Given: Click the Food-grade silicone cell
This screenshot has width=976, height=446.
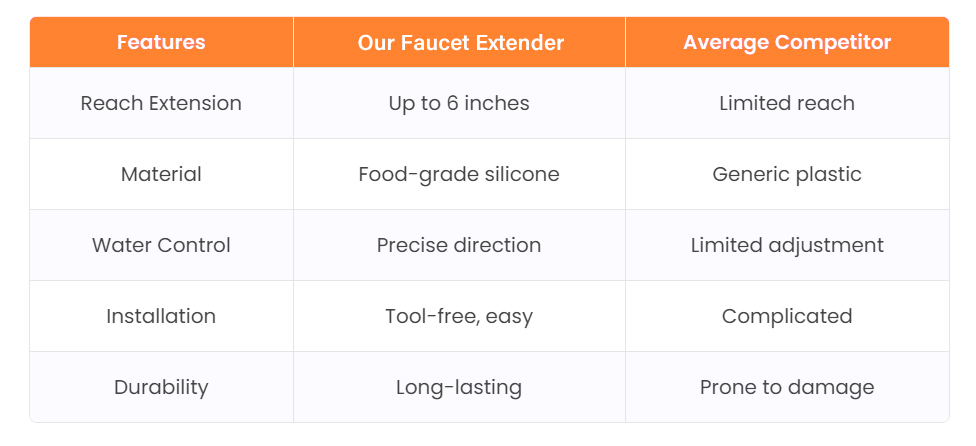Looking at the screenshot, I should point(459,174).
